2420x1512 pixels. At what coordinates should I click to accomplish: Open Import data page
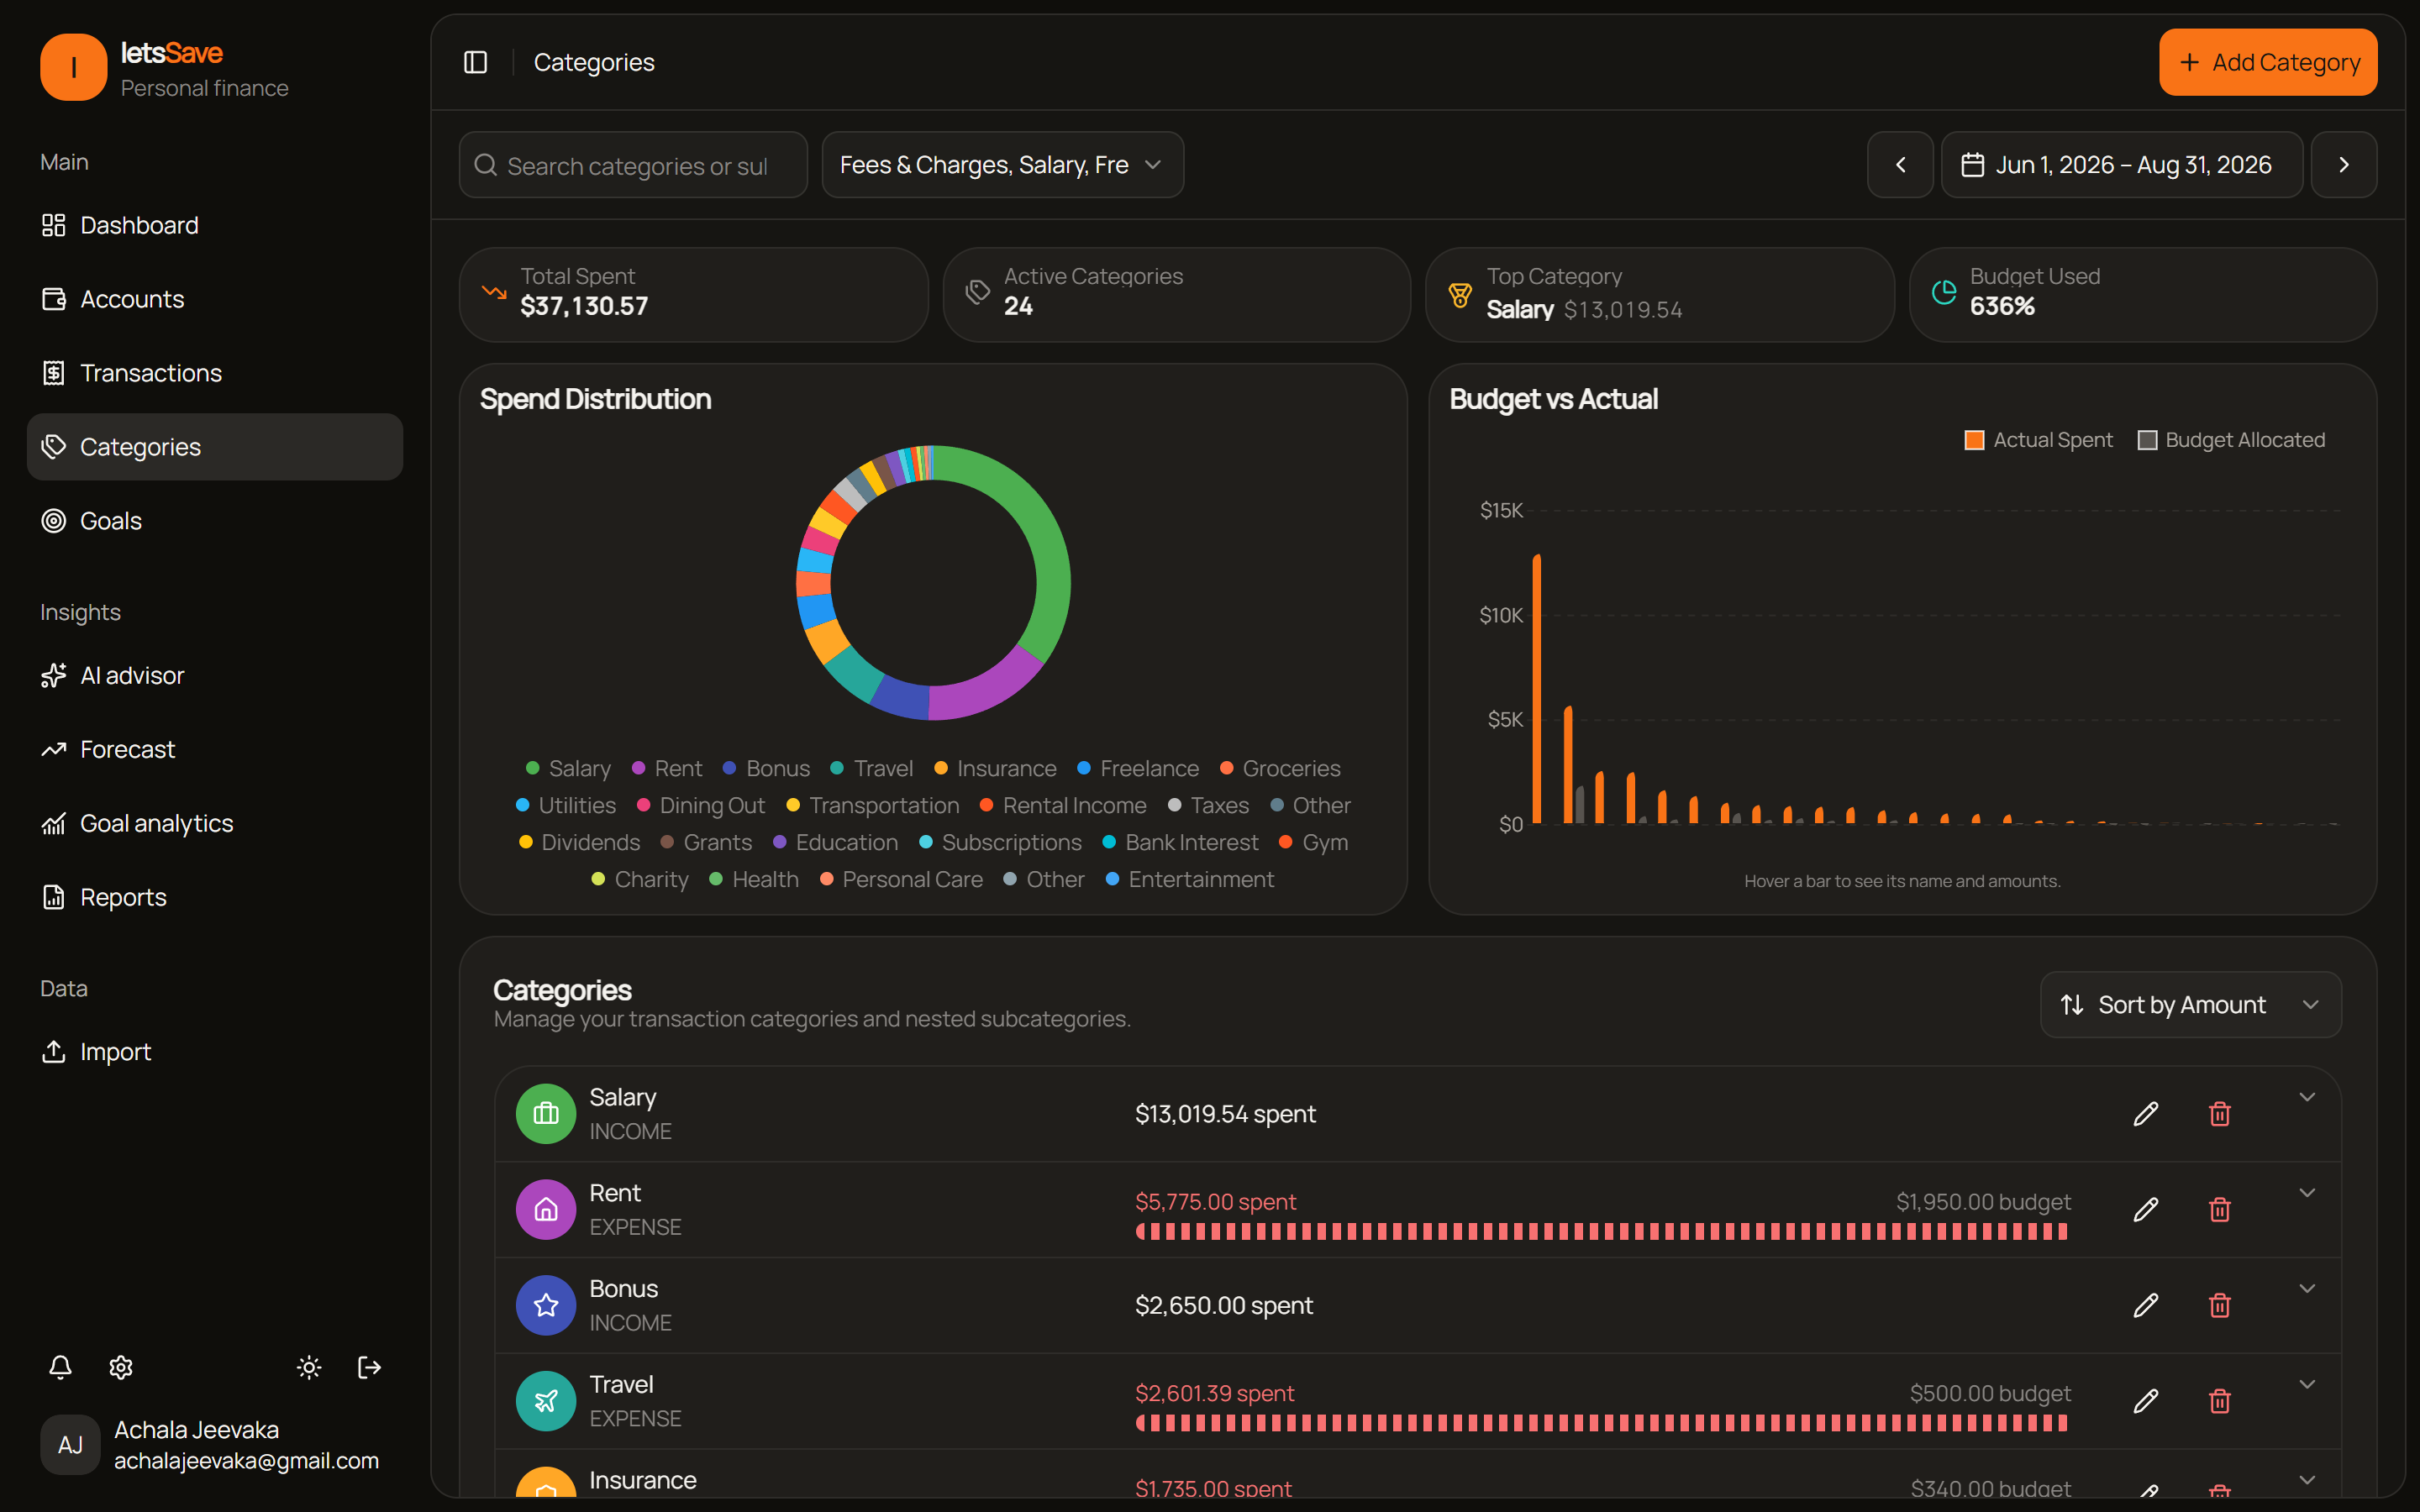(x=214, y=1052)
